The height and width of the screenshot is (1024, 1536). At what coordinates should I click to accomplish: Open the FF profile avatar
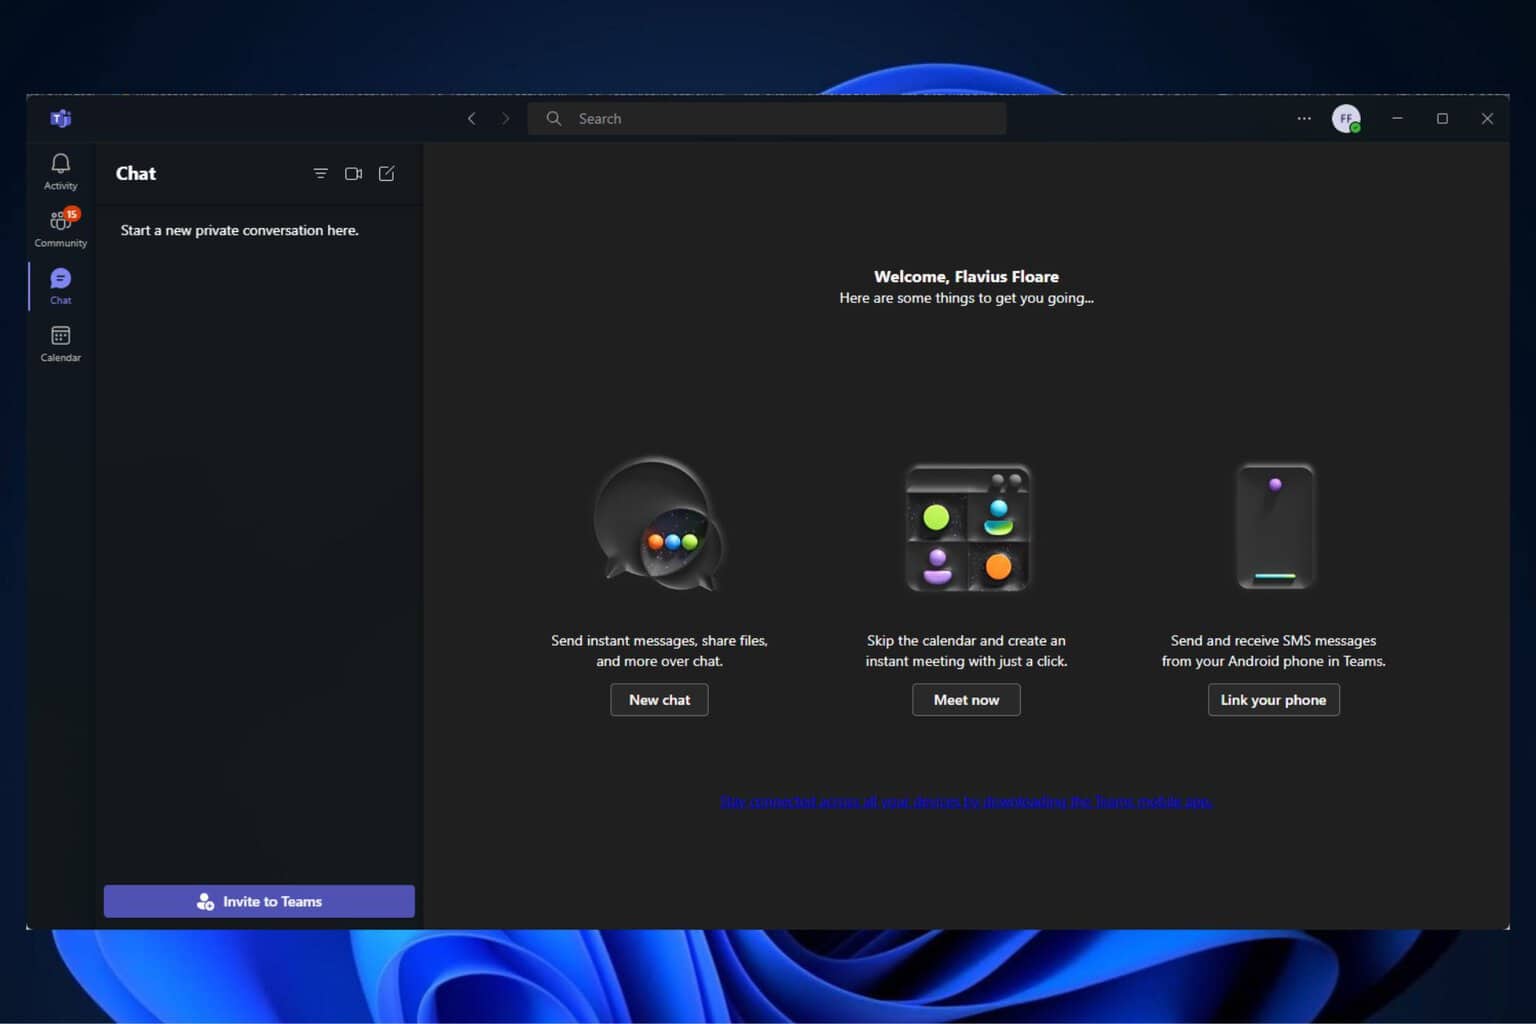[x=1346, y=118]
